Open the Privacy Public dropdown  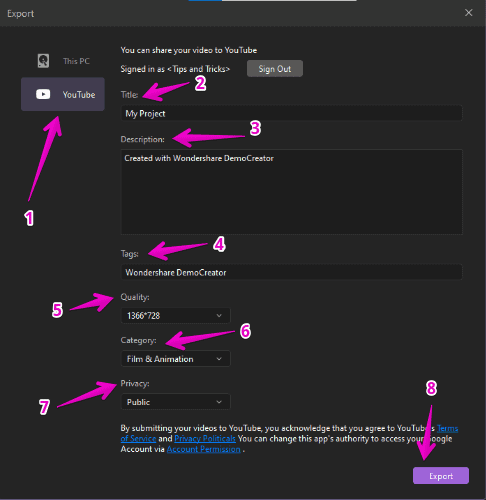175,402
